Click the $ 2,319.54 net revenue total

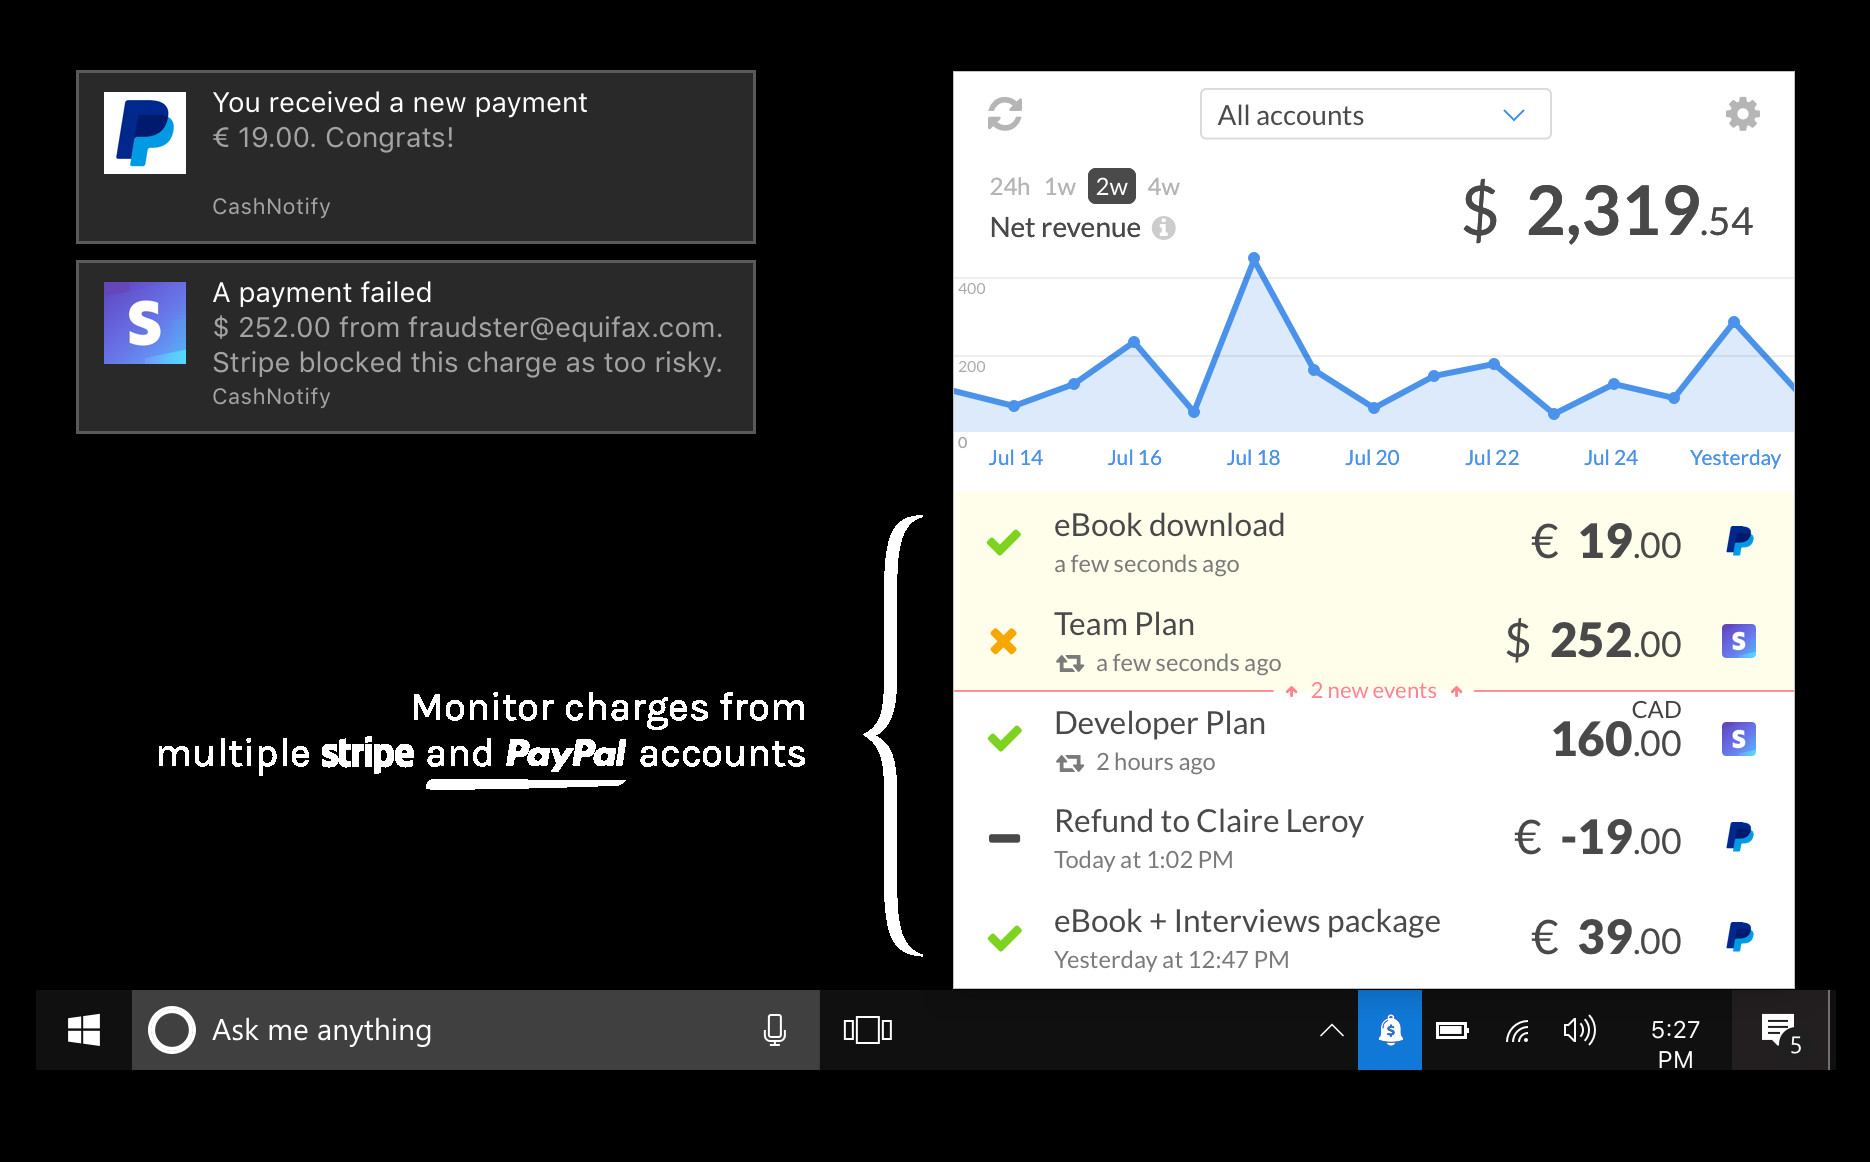tap(1608, 212)
